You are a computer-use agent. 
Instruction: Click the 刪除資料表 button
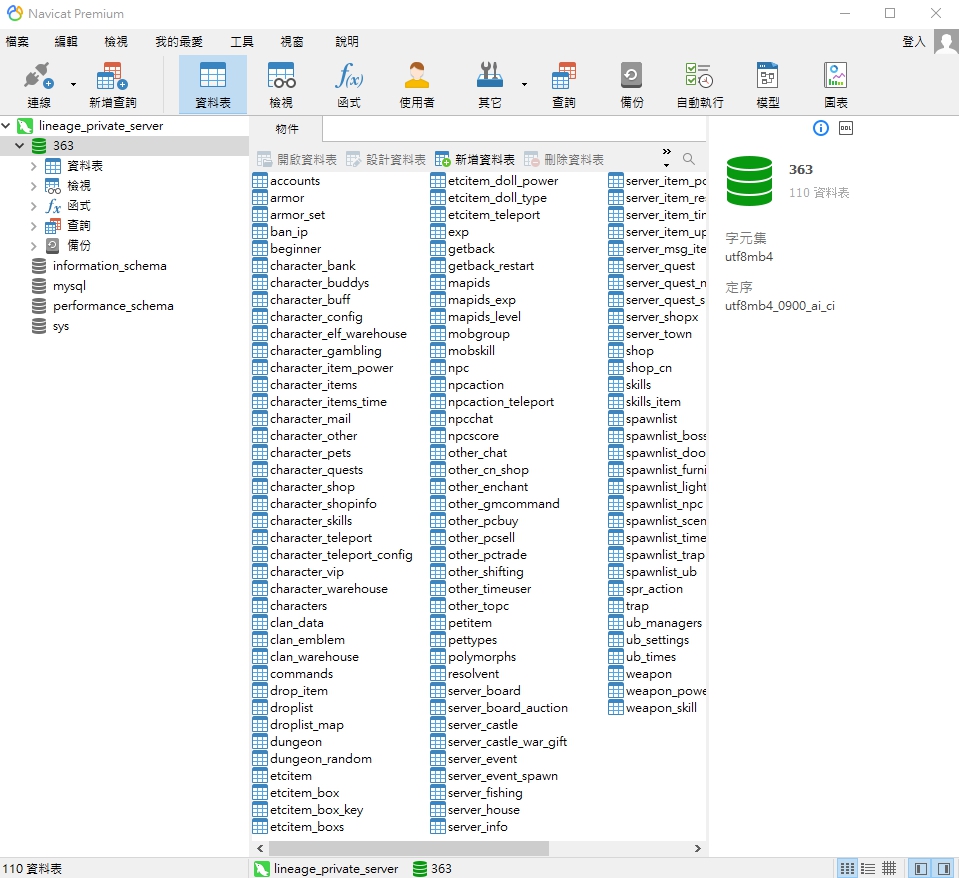click(564, 160)
